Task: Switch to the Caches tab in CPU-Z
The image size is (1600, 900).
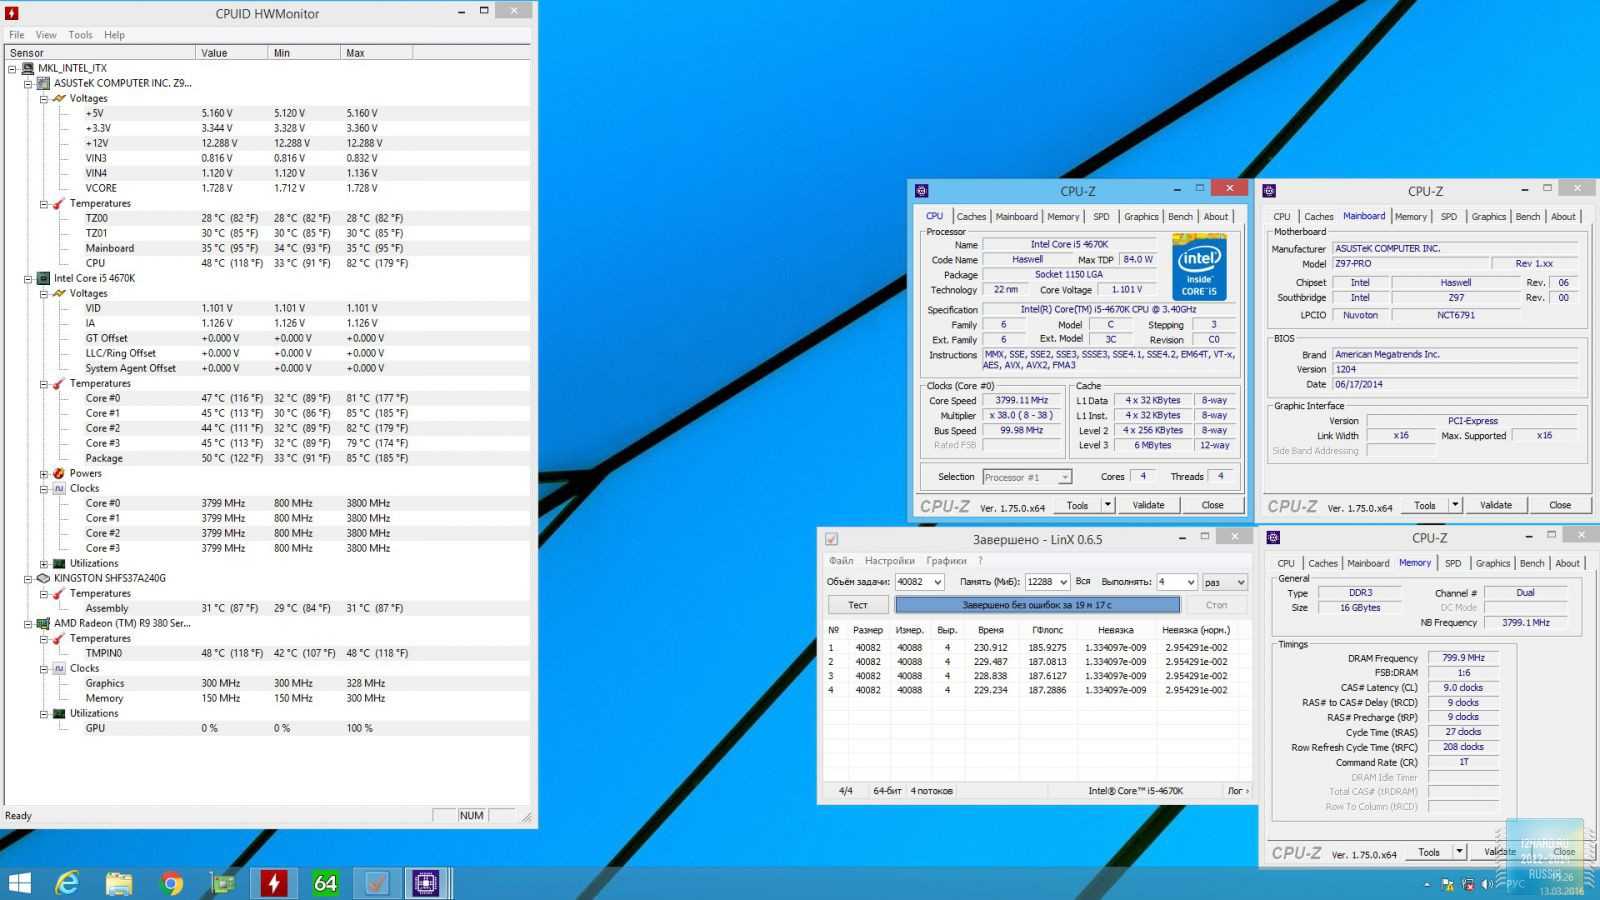Action: tap(971, 217)
